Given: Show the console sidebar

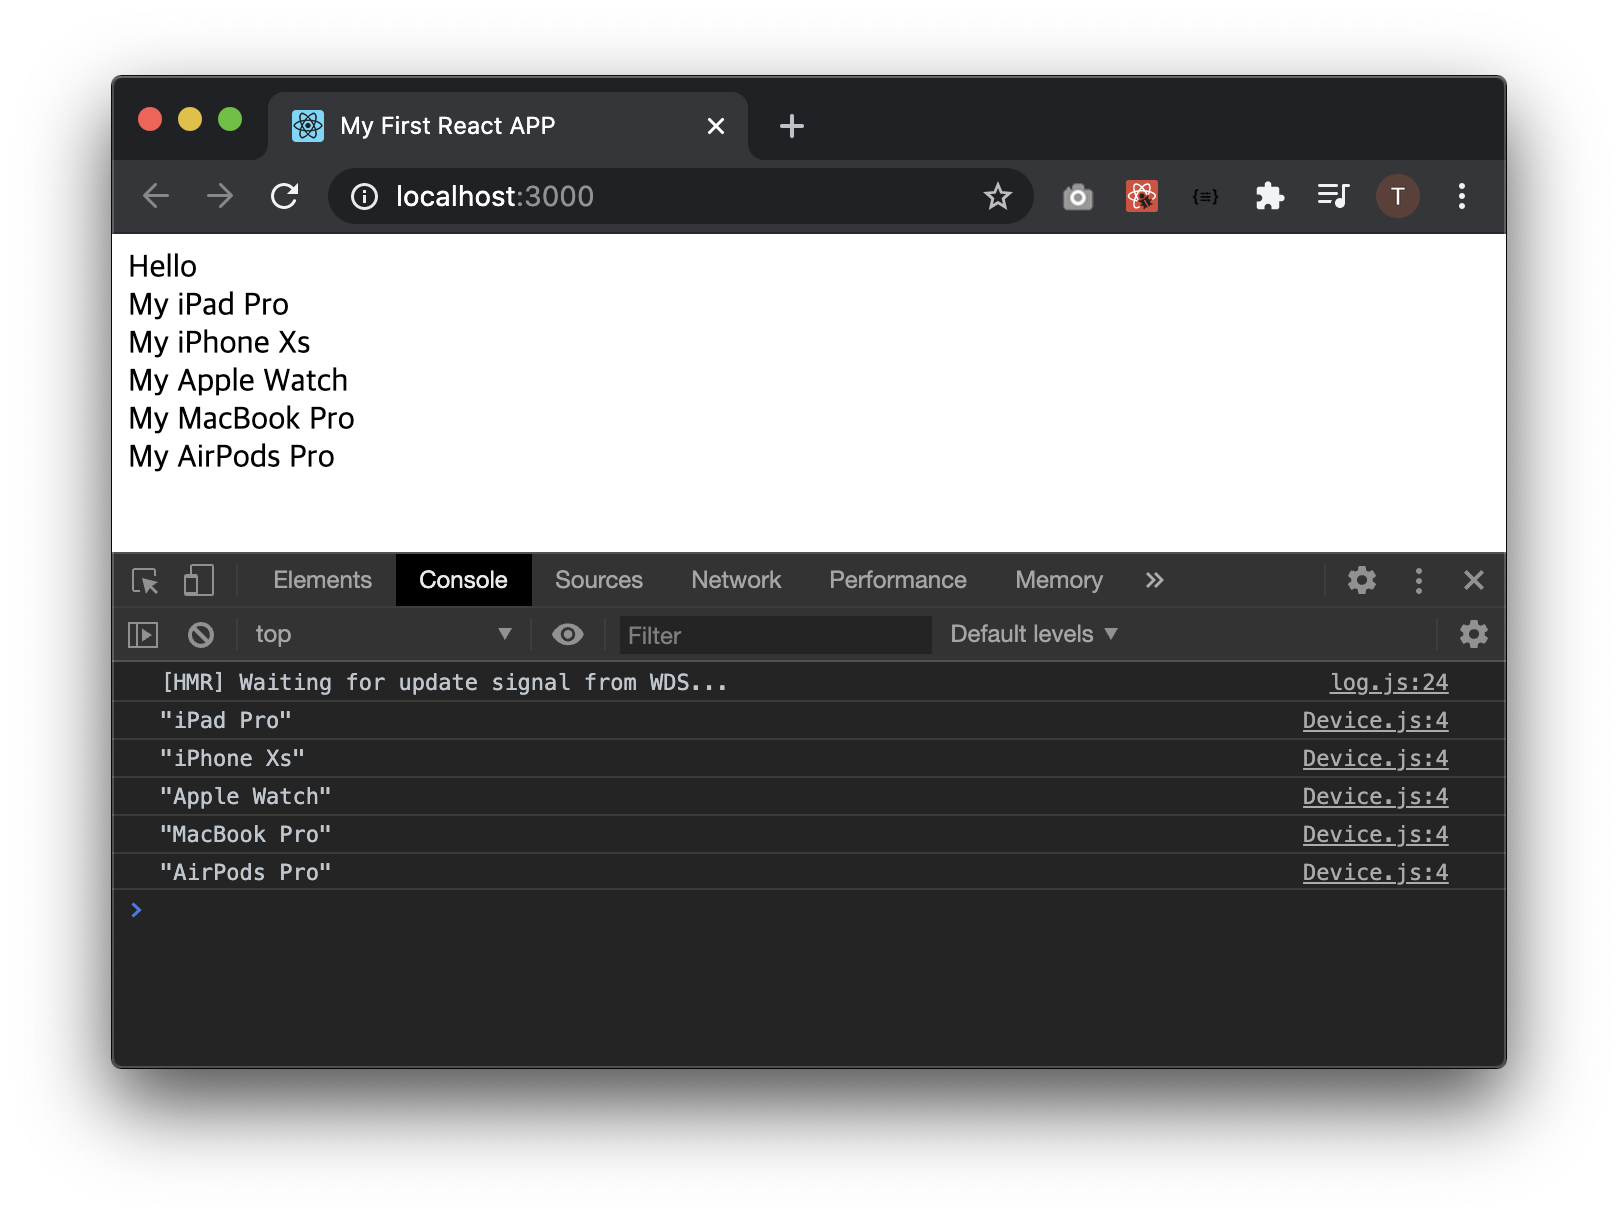Looking at the screenshot, I should coord(143,634).
